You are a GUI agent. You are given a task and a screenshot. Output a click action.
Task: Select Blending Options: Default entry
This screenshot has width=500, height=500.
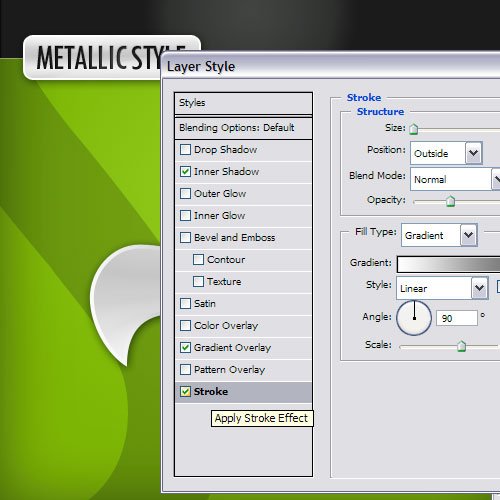[x=243, y=128]
